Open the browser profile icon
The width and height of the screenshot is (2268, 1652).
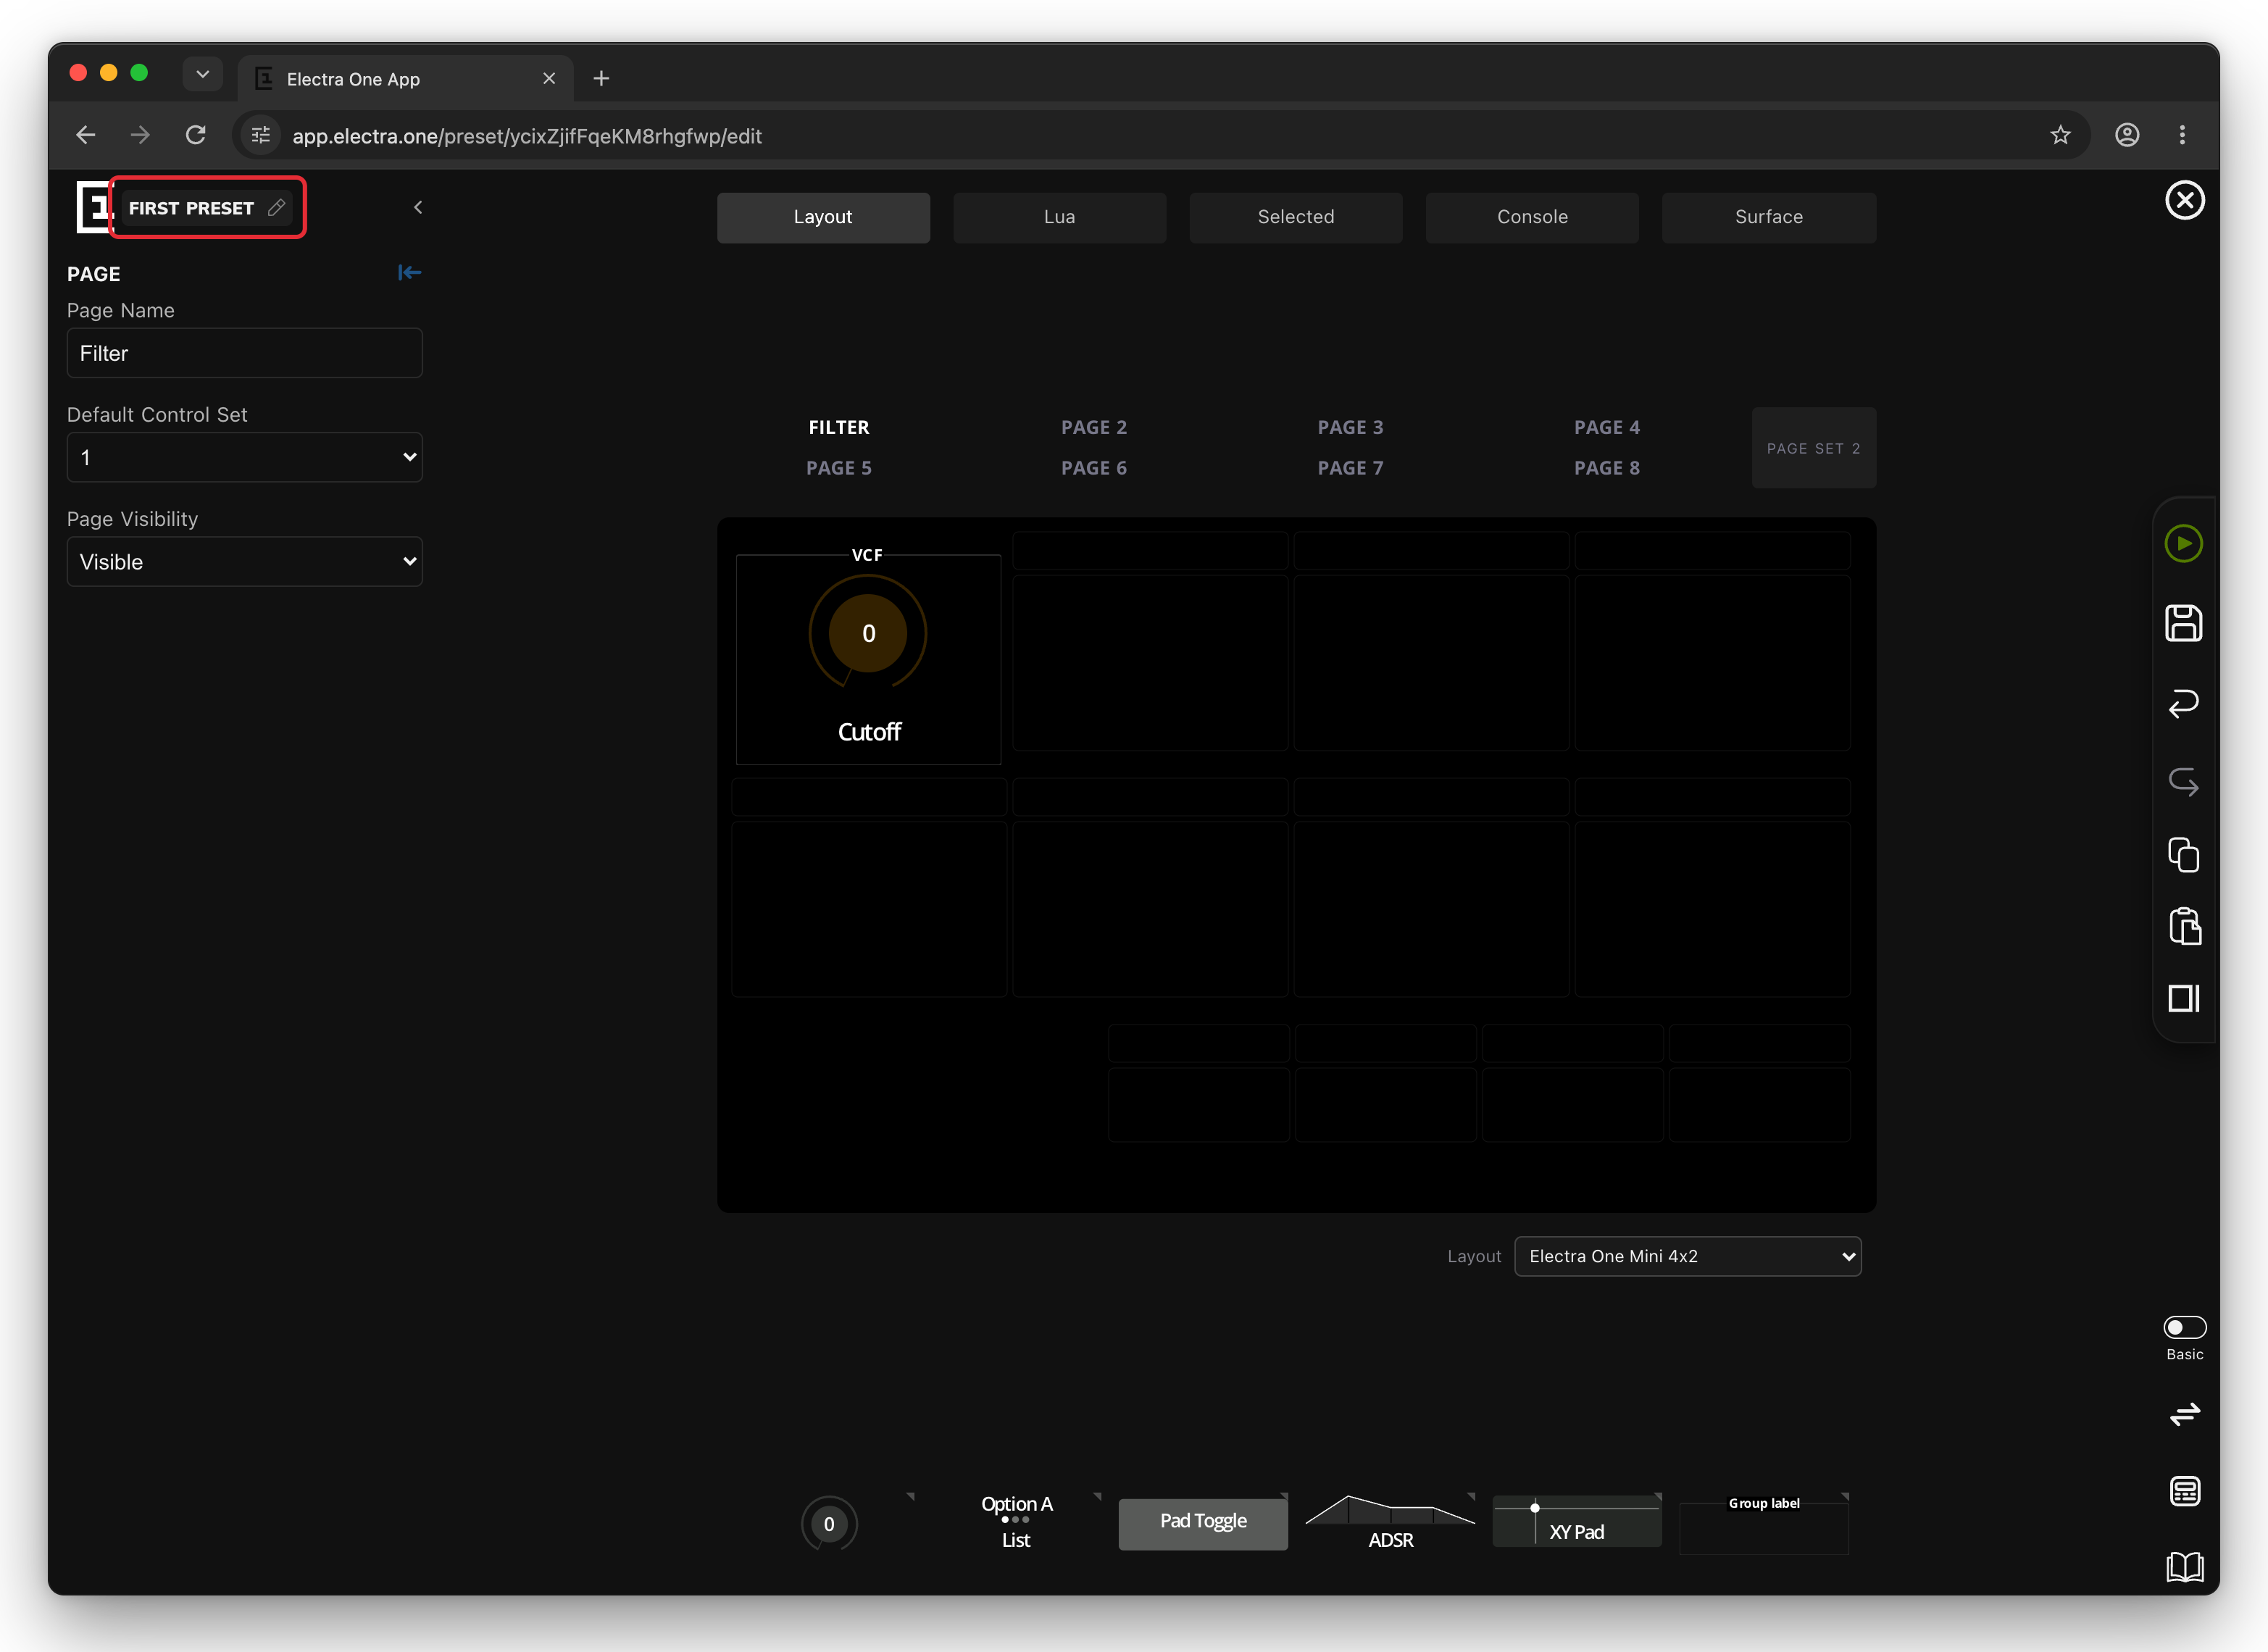pos(2127,135)
